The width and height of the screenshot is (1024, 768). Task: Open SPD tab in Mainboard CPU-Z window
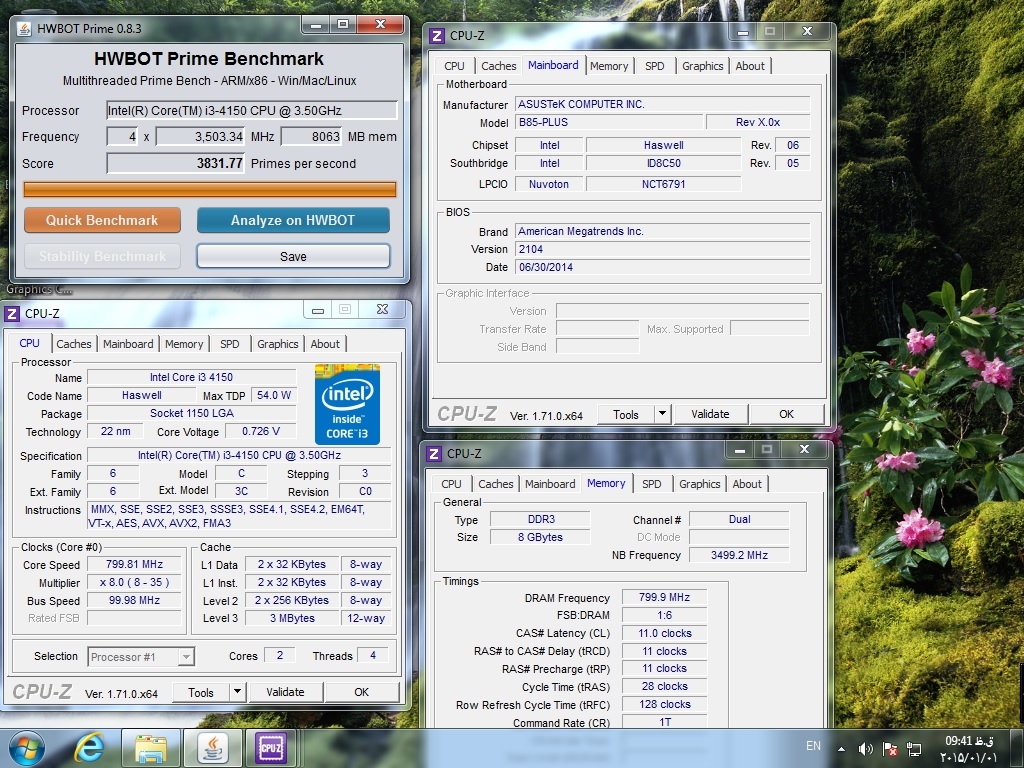[654, 66]
